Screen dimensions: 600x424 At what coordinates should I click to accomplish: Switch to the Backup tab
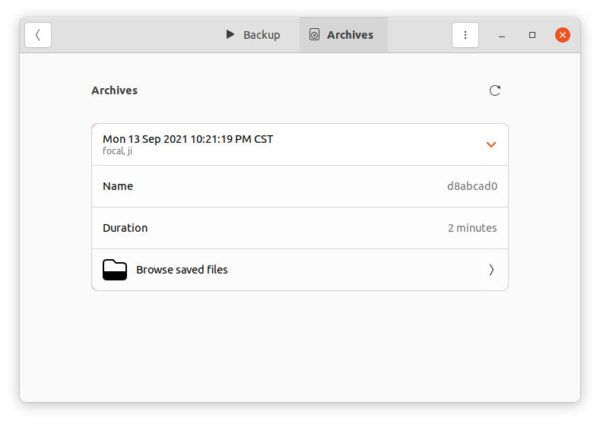tap(253, 35)
